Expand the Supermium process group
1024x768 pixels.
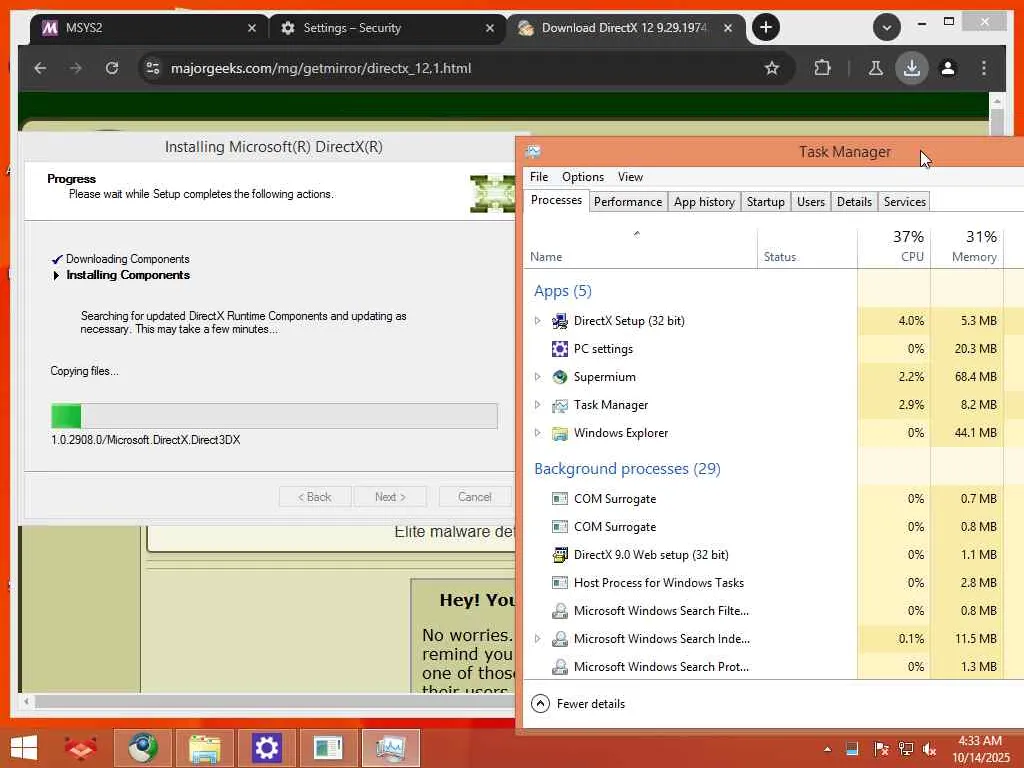(537, 377)
